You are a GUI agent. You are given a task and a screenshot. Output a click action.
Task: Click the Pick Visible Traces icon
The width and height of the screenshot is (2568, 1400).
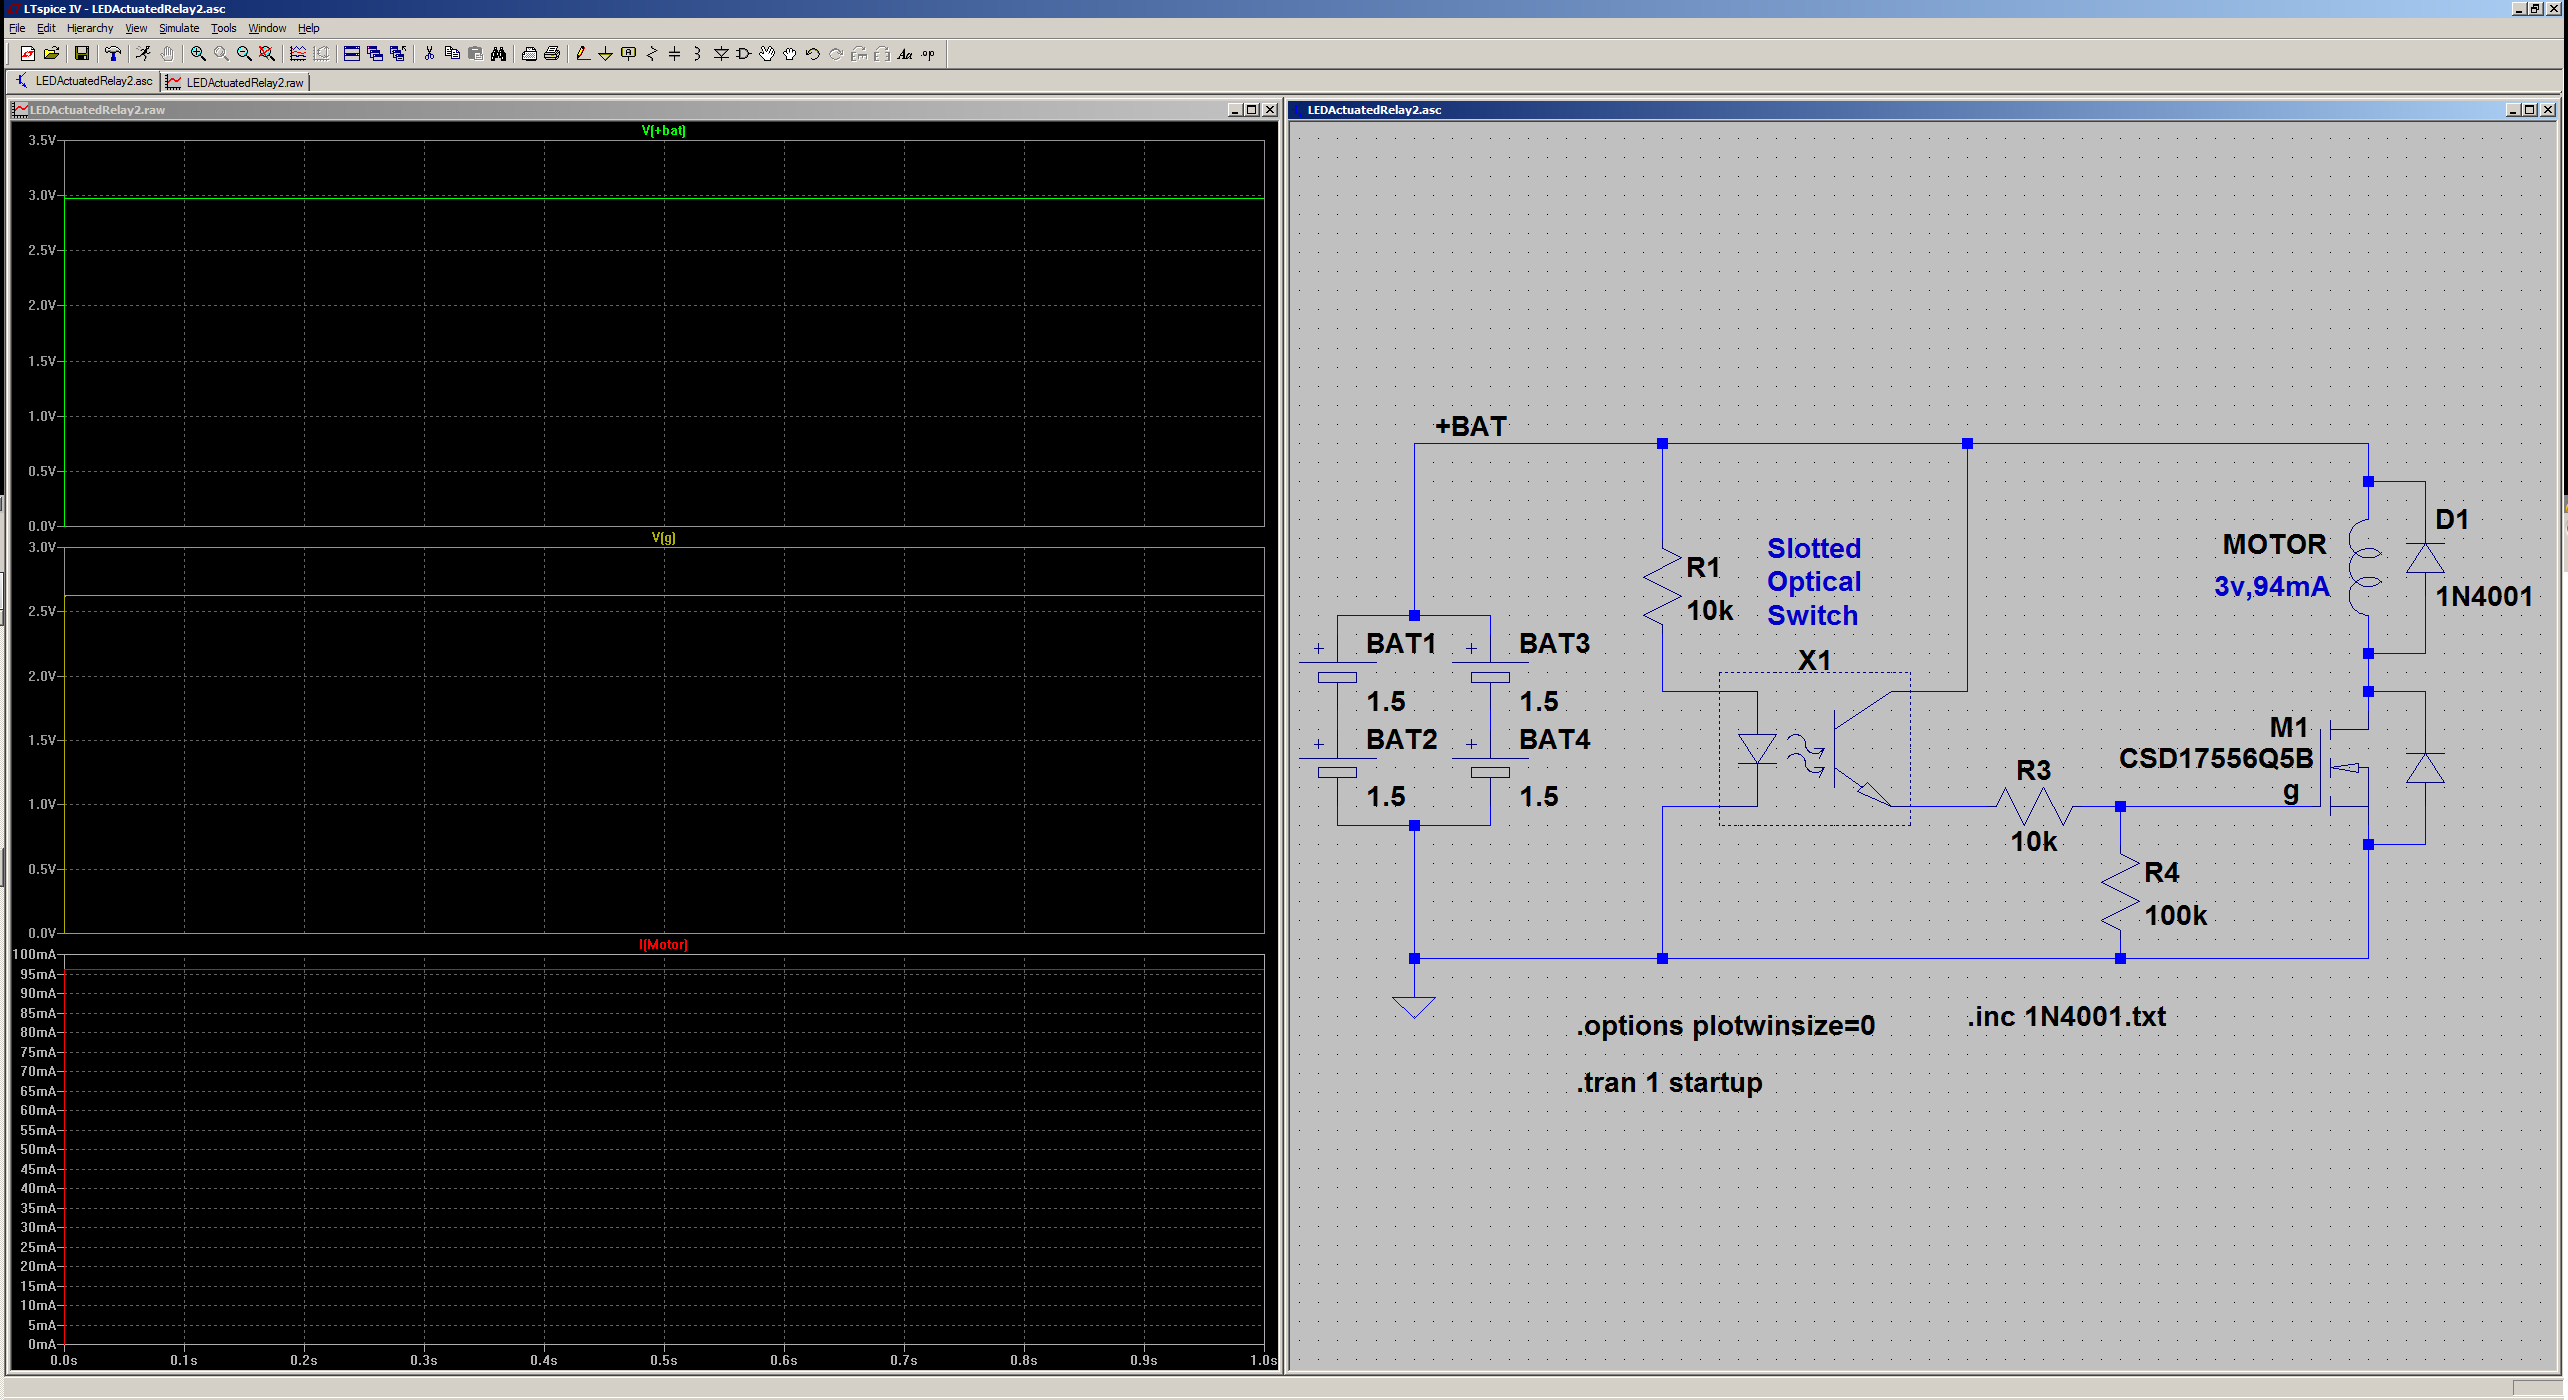(298, 54)
